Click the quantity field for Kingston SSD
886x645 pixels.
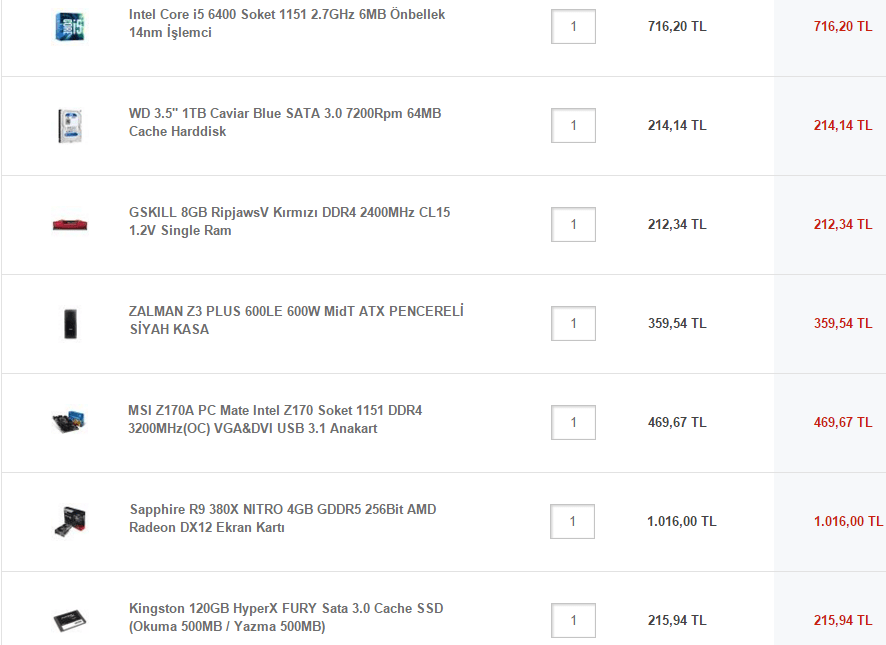(x=573, y=621)
